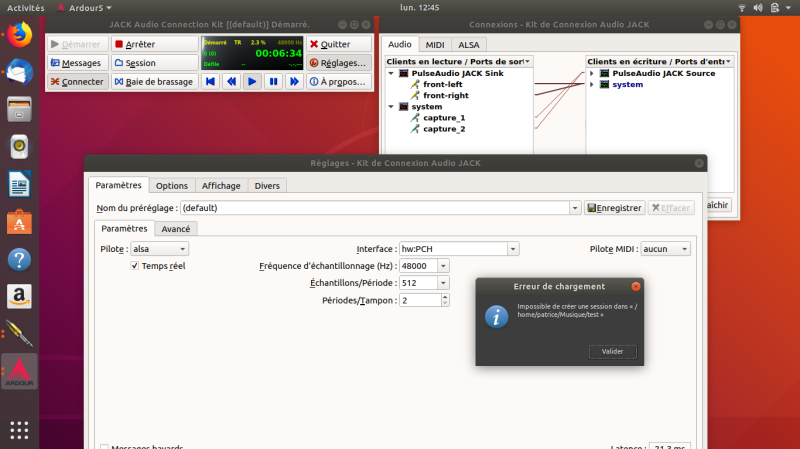Increase Périodes/Tampon value
This screenshot has width=800, height=449.
(x=445, y=297)
